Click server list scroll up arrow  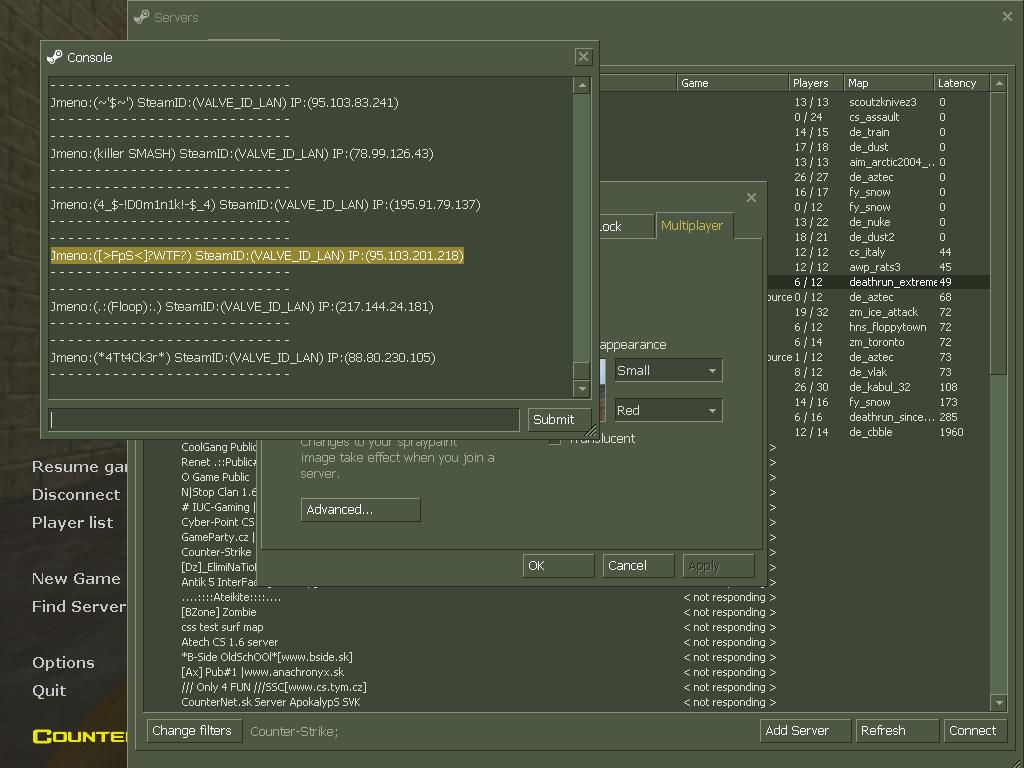[x=998, y=84]
